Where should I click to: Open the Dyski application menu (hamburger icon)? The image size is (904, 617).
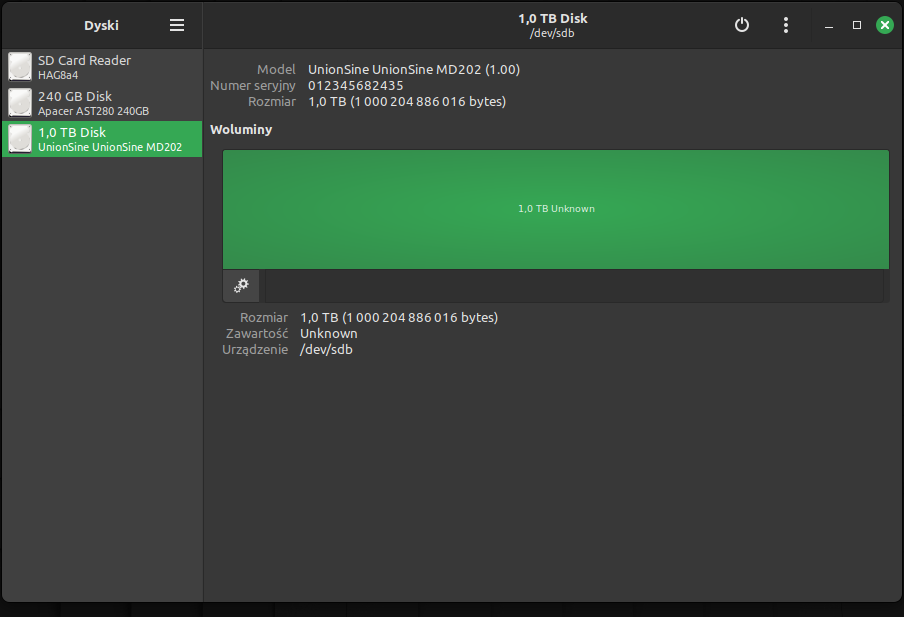[177, 25]
